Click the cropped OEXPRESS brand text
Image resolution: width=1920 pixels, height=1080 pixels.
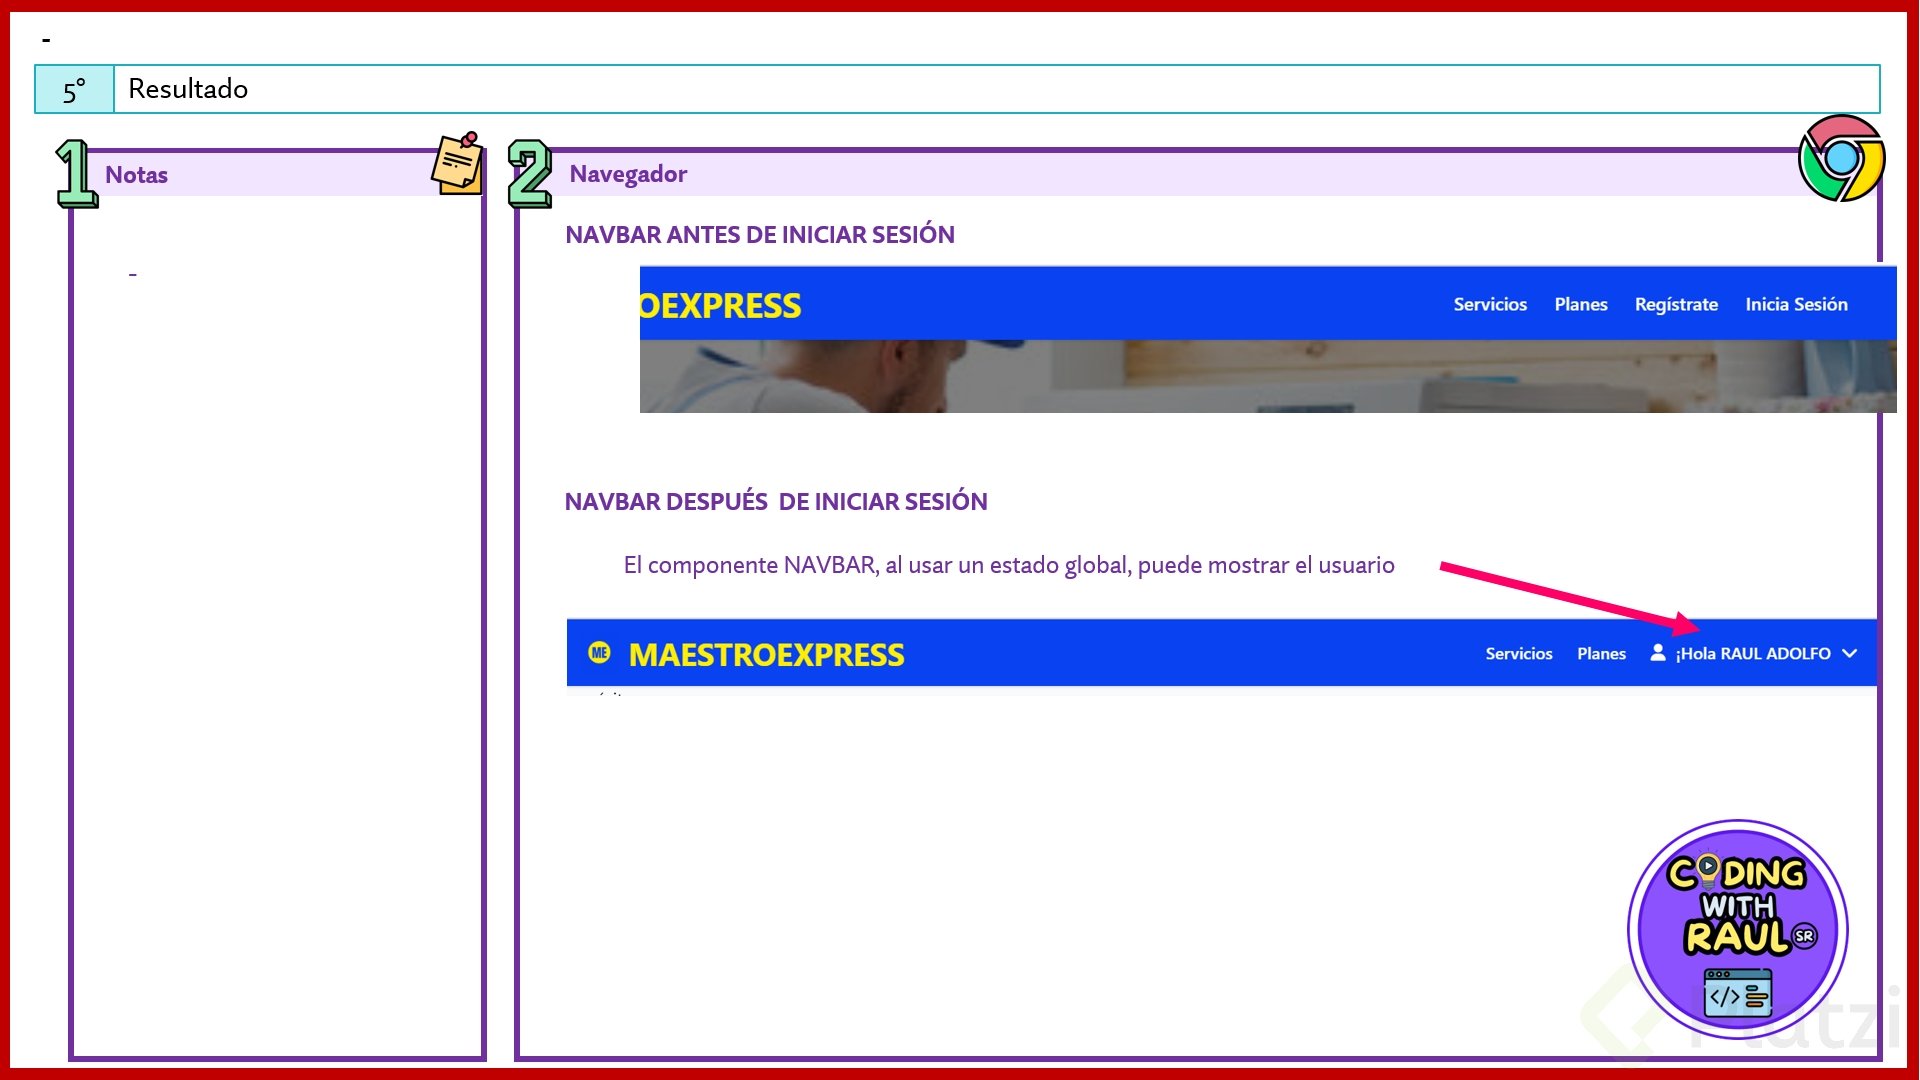coord(720,306)
